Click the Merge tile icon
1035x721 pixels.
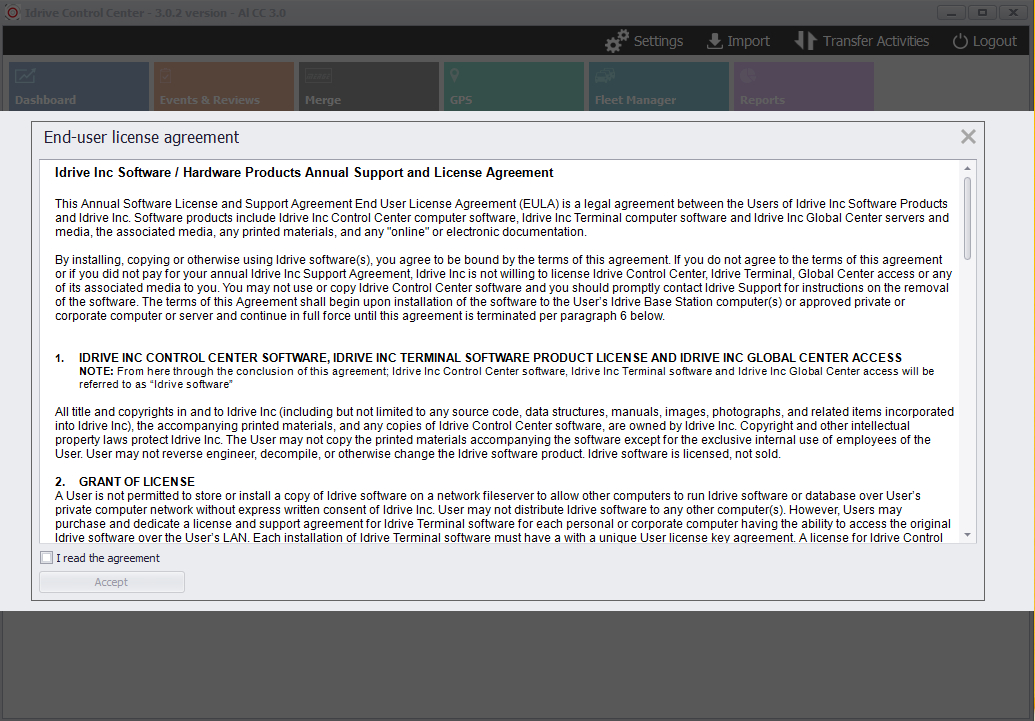coord(317,74)
